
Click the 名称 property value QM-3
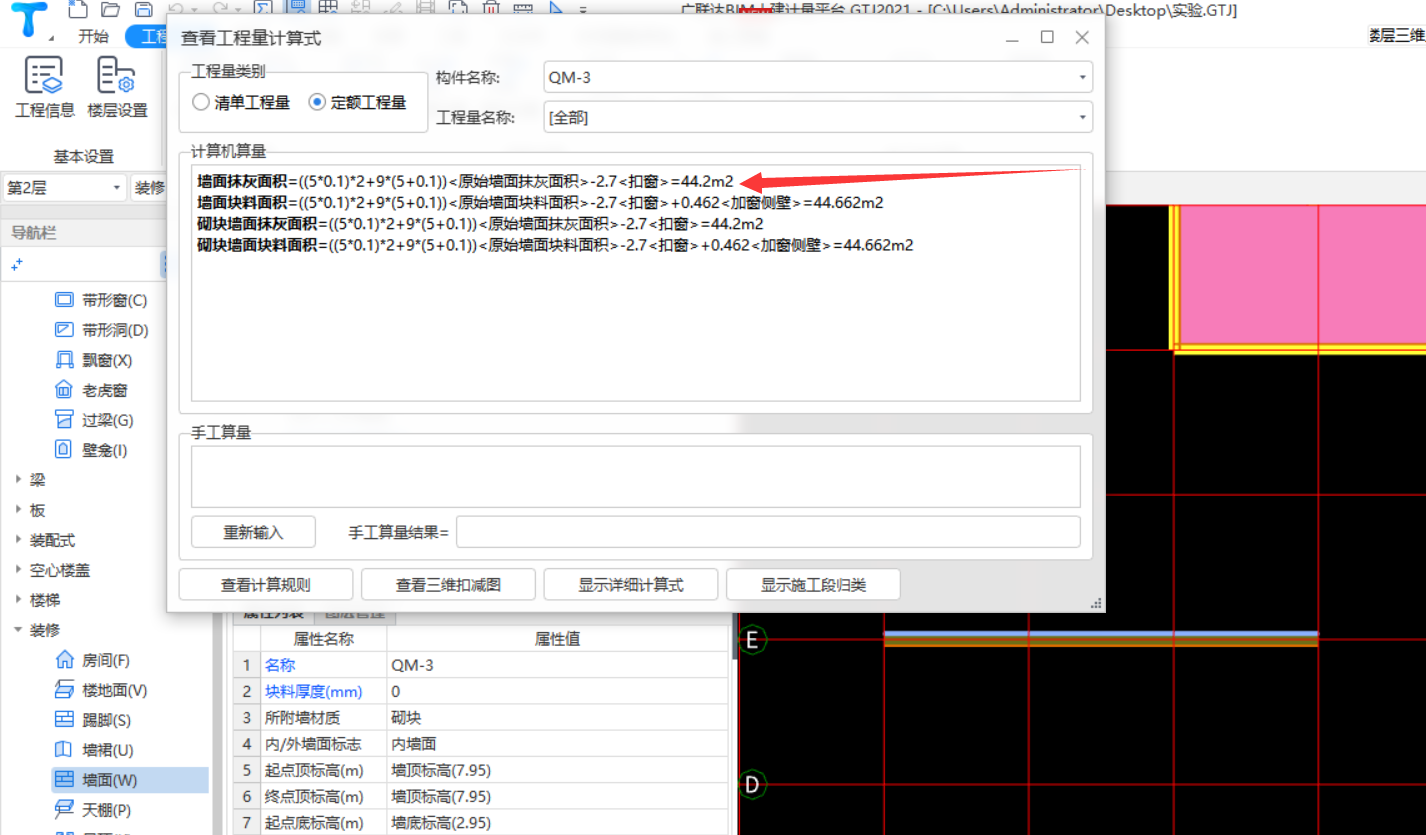tap(557, 665)
